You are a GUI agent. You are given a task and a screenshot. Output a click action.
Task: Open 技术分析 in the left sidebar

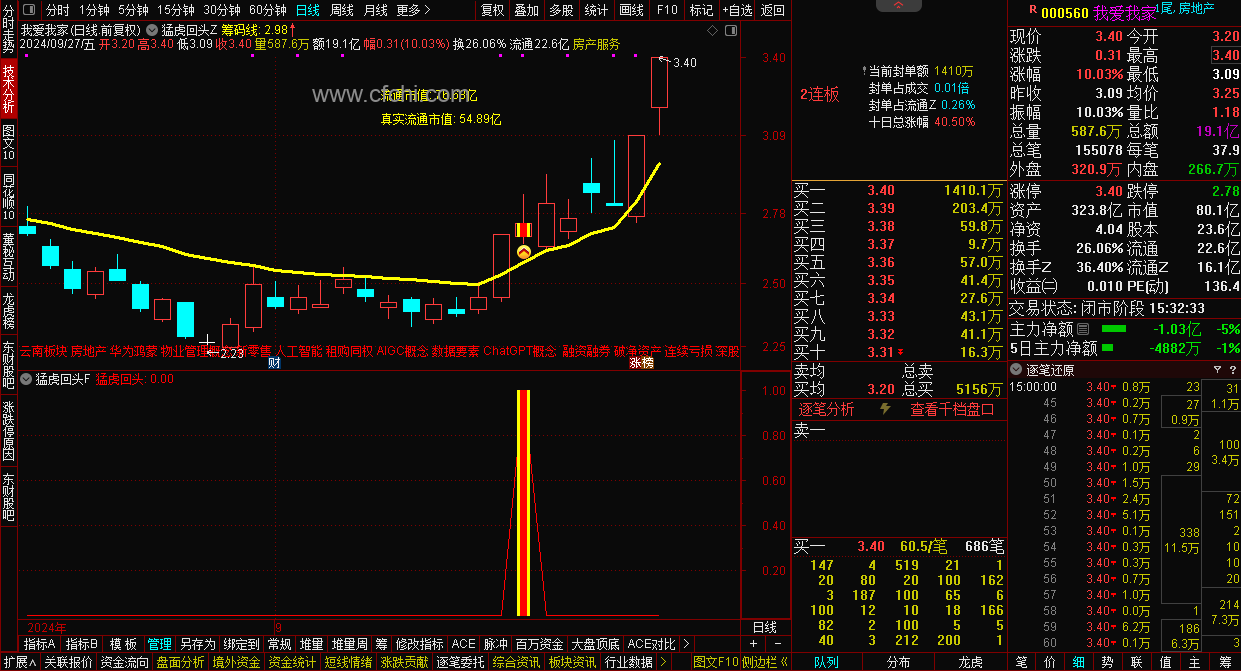tap(8, 87)
